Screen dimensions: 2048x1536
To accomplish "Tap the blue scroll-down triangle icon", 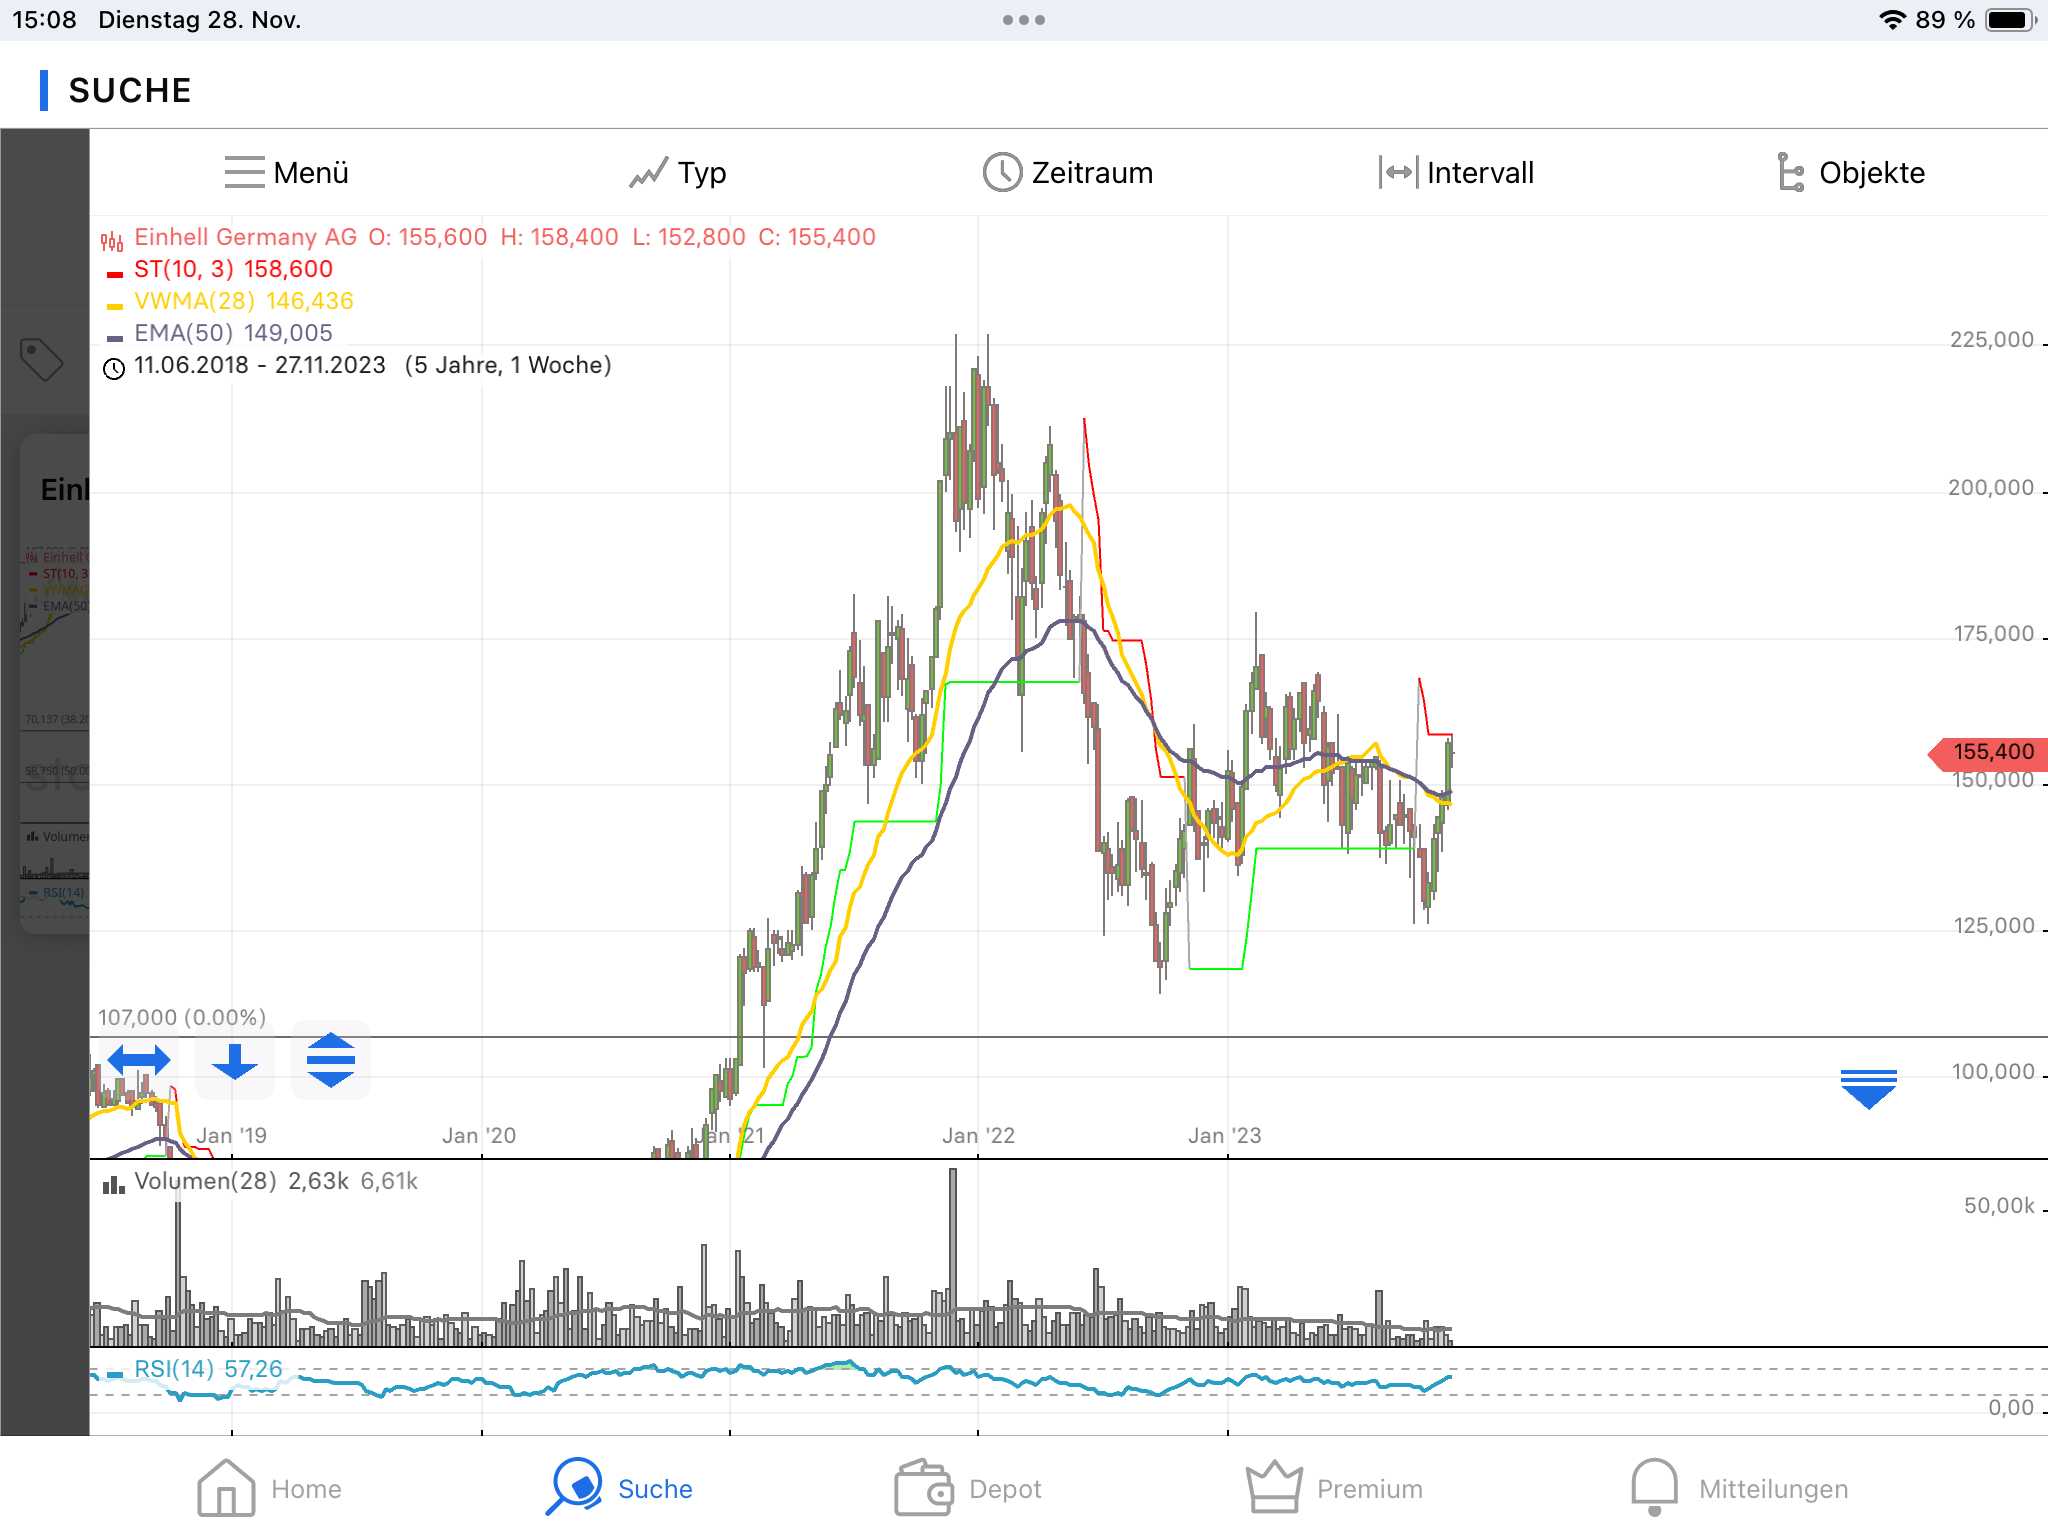I will point(1868,1088).
